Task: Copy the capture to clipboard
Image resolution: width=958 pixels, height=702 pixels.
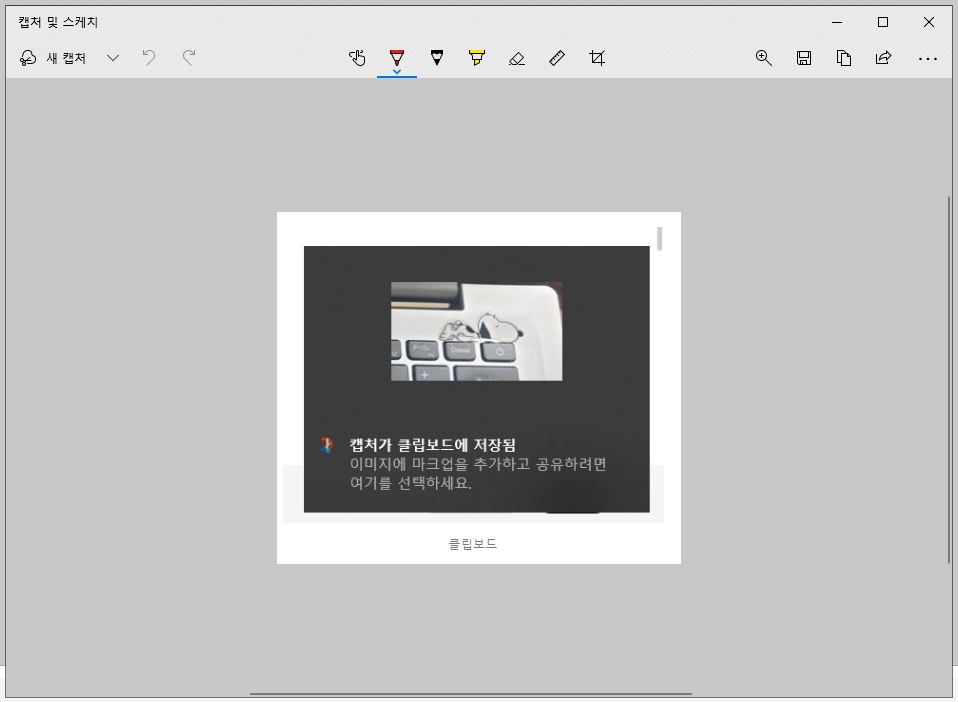Action: pos(844,57)
